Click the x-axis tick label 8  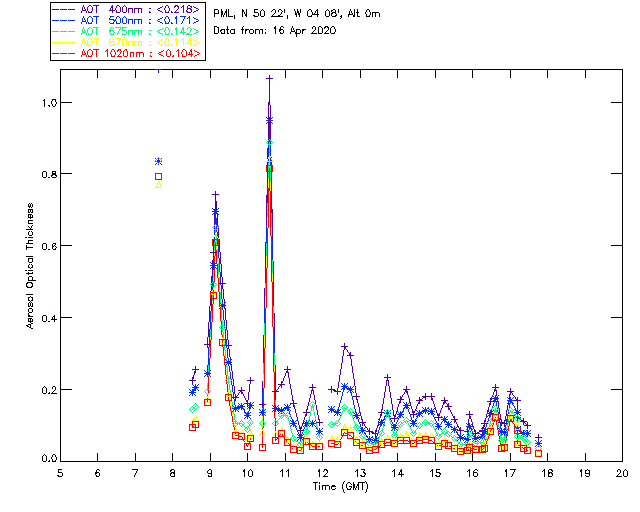tap(173, 473)
